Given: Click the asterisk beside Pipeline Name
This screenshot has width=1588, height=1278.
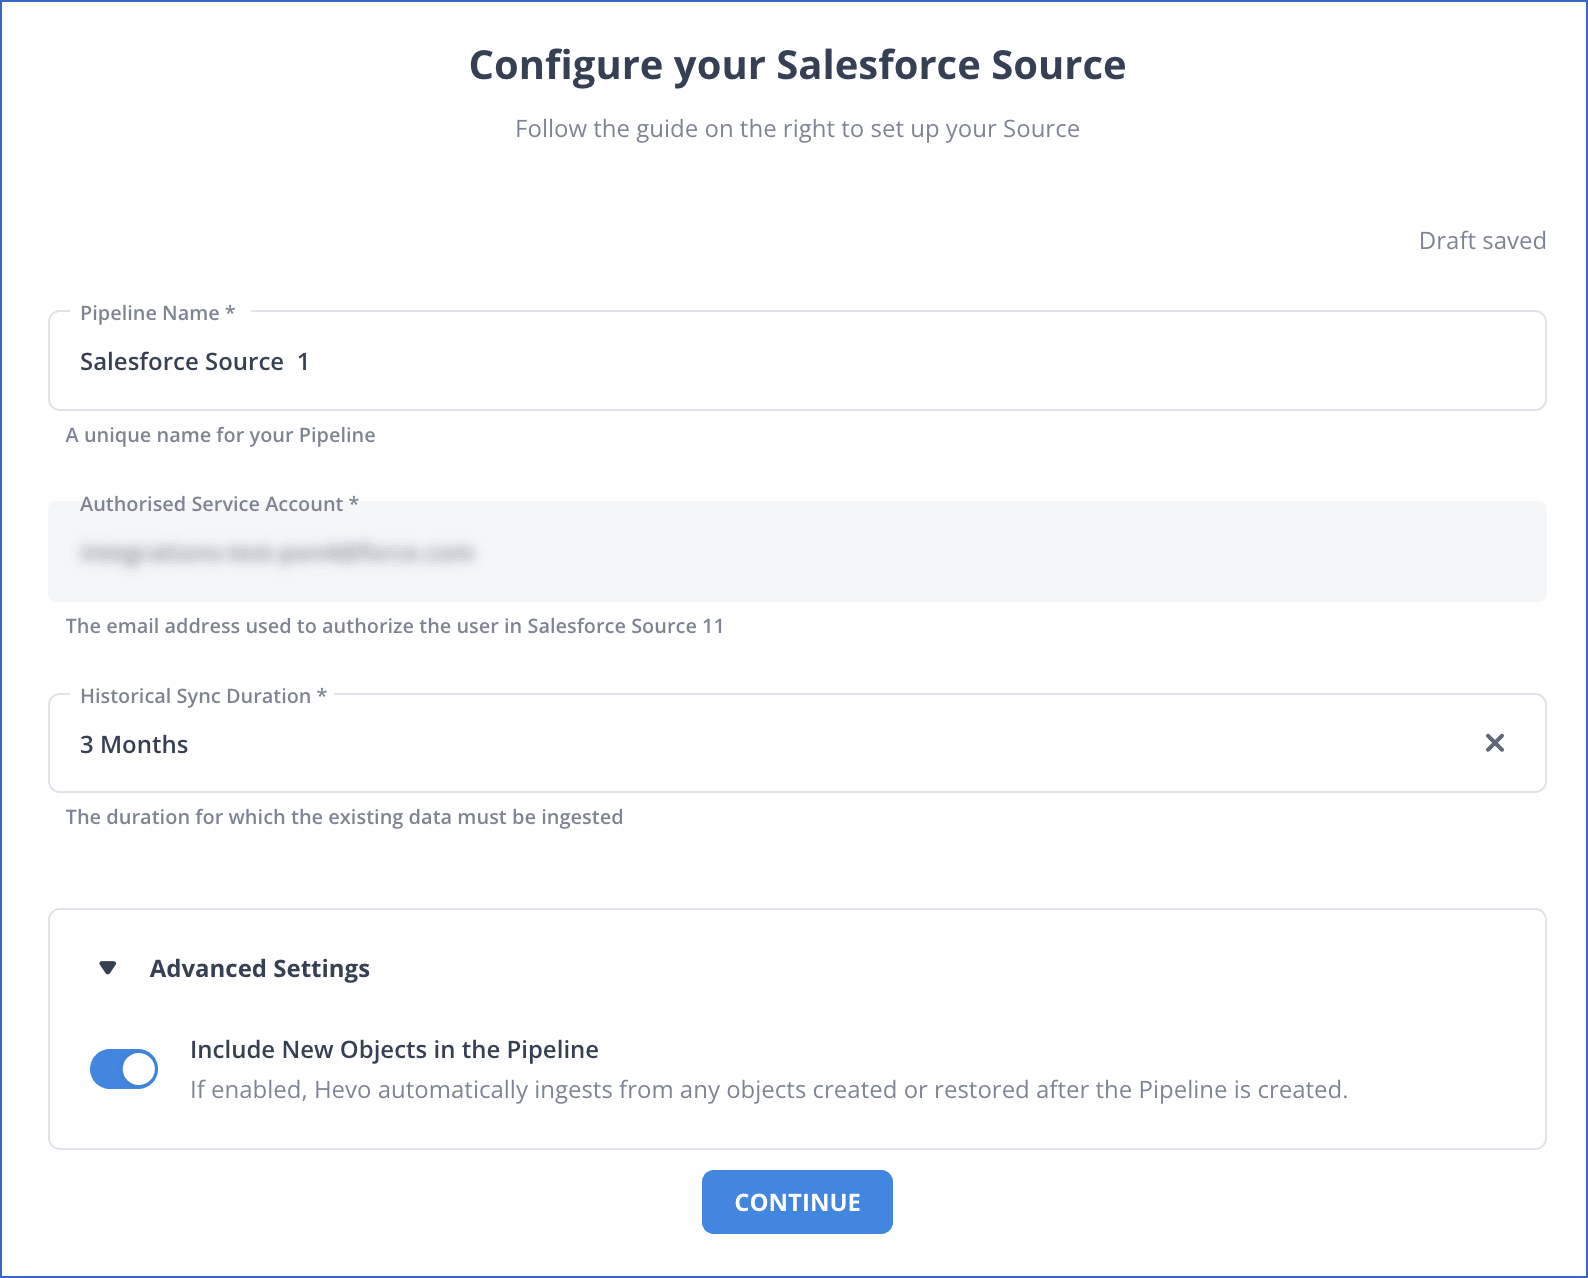Looking at the screenshot, I should pyautogui.click(x=230, y=312).
